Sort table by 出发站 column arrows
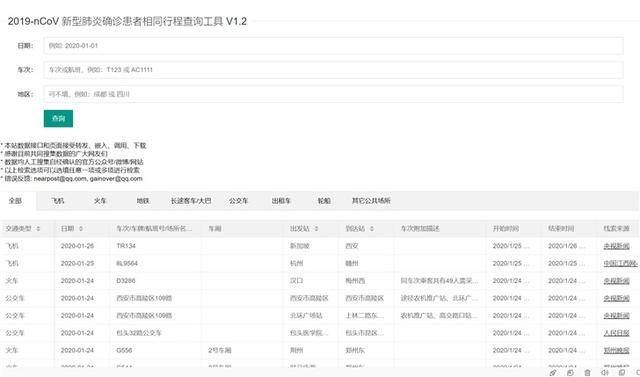This screenshot has width=640, height=377. coord(316,229)
